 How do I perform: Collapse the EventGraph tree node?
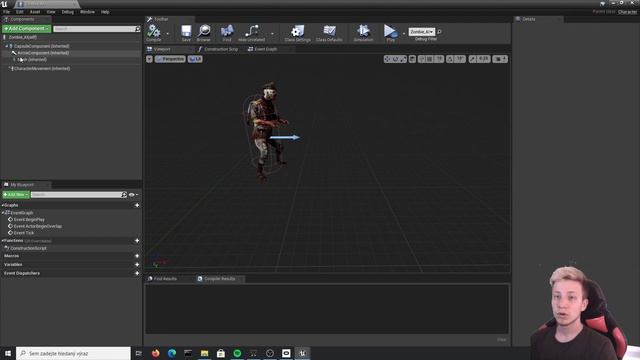3,213
